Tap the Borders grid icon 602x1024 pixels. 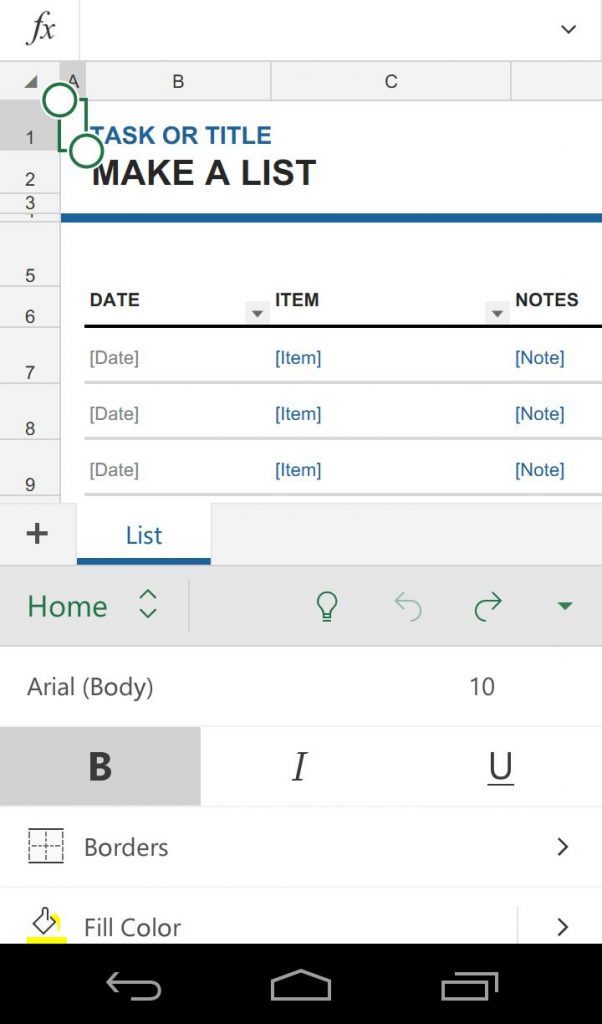(46, 846)
